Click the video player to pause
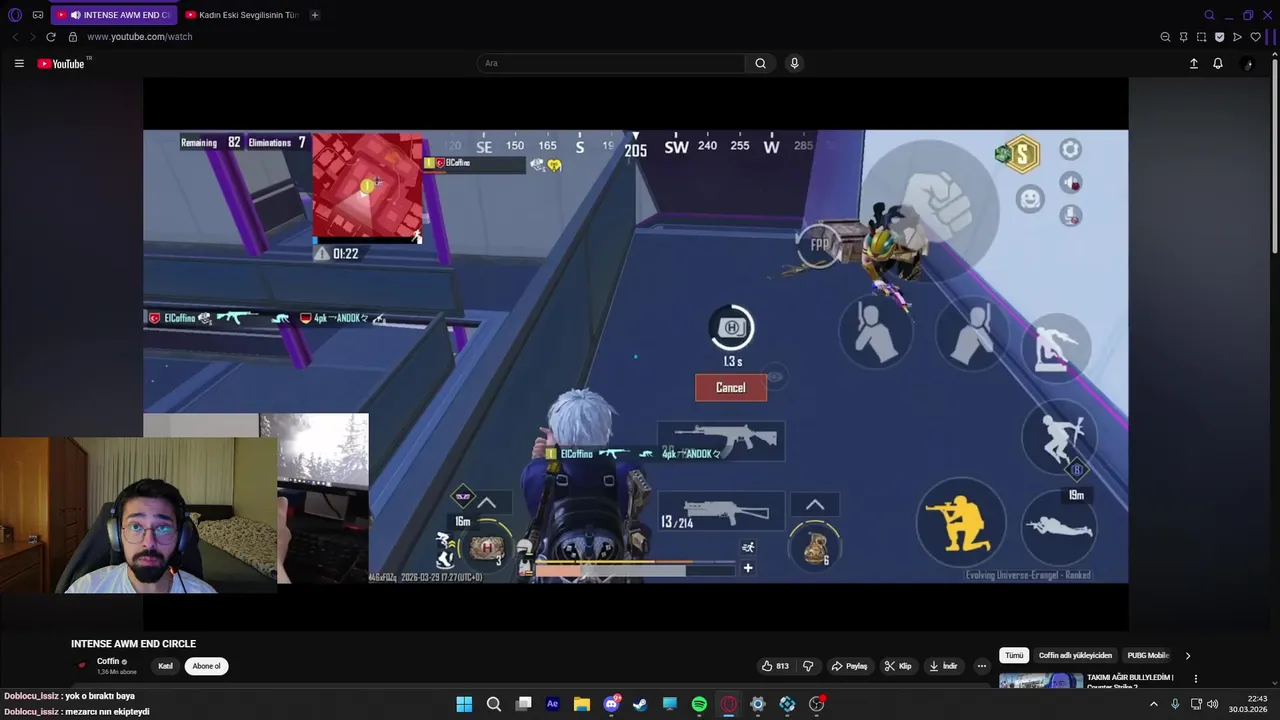Viewport: 1280px width, 720px height. pos(636,355)
